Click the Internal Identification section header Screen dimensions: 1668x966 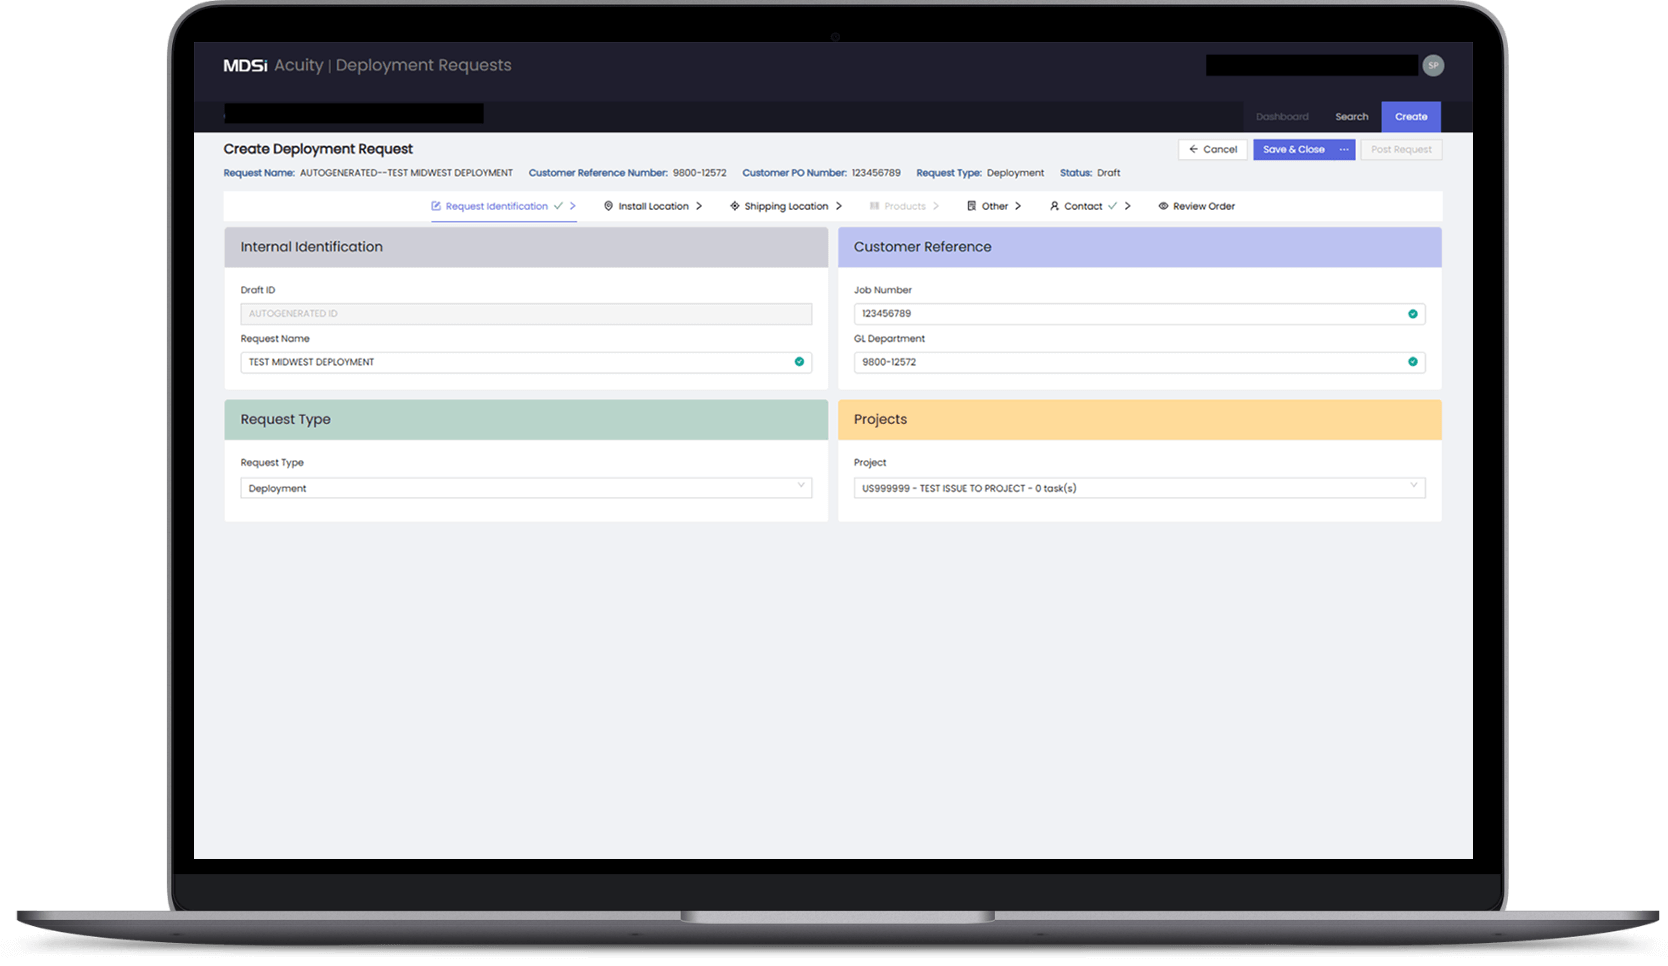point(526,247)
